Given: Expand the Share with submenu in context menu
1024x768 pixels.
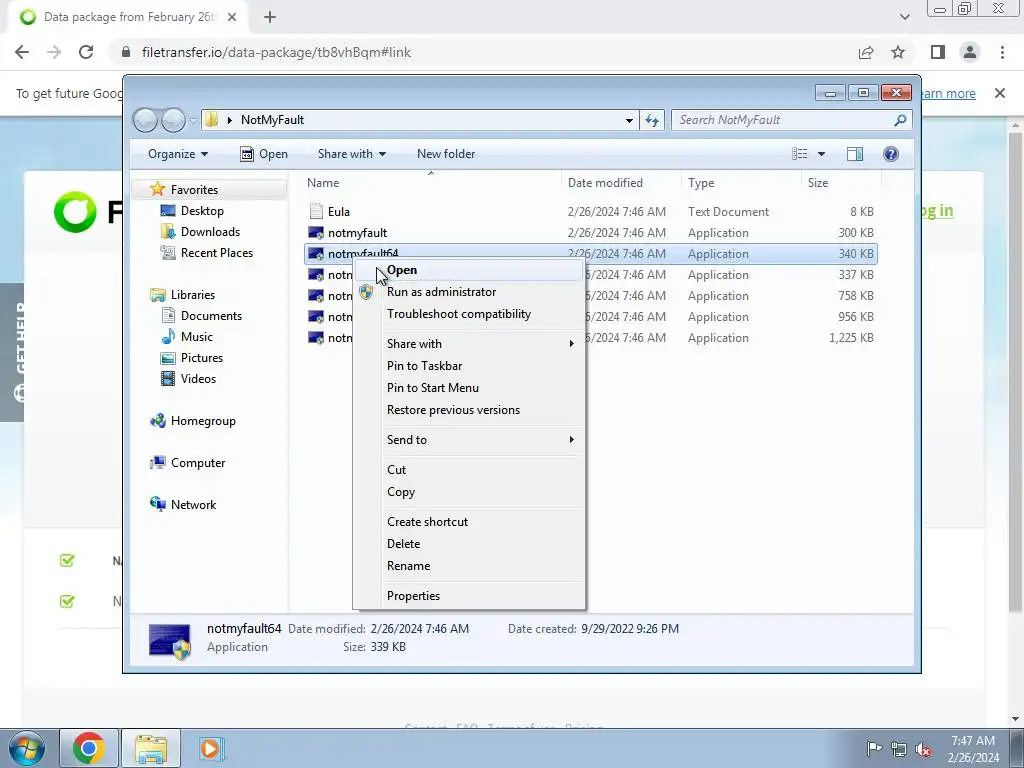Looking at the screenshot, I should point(468,344).
